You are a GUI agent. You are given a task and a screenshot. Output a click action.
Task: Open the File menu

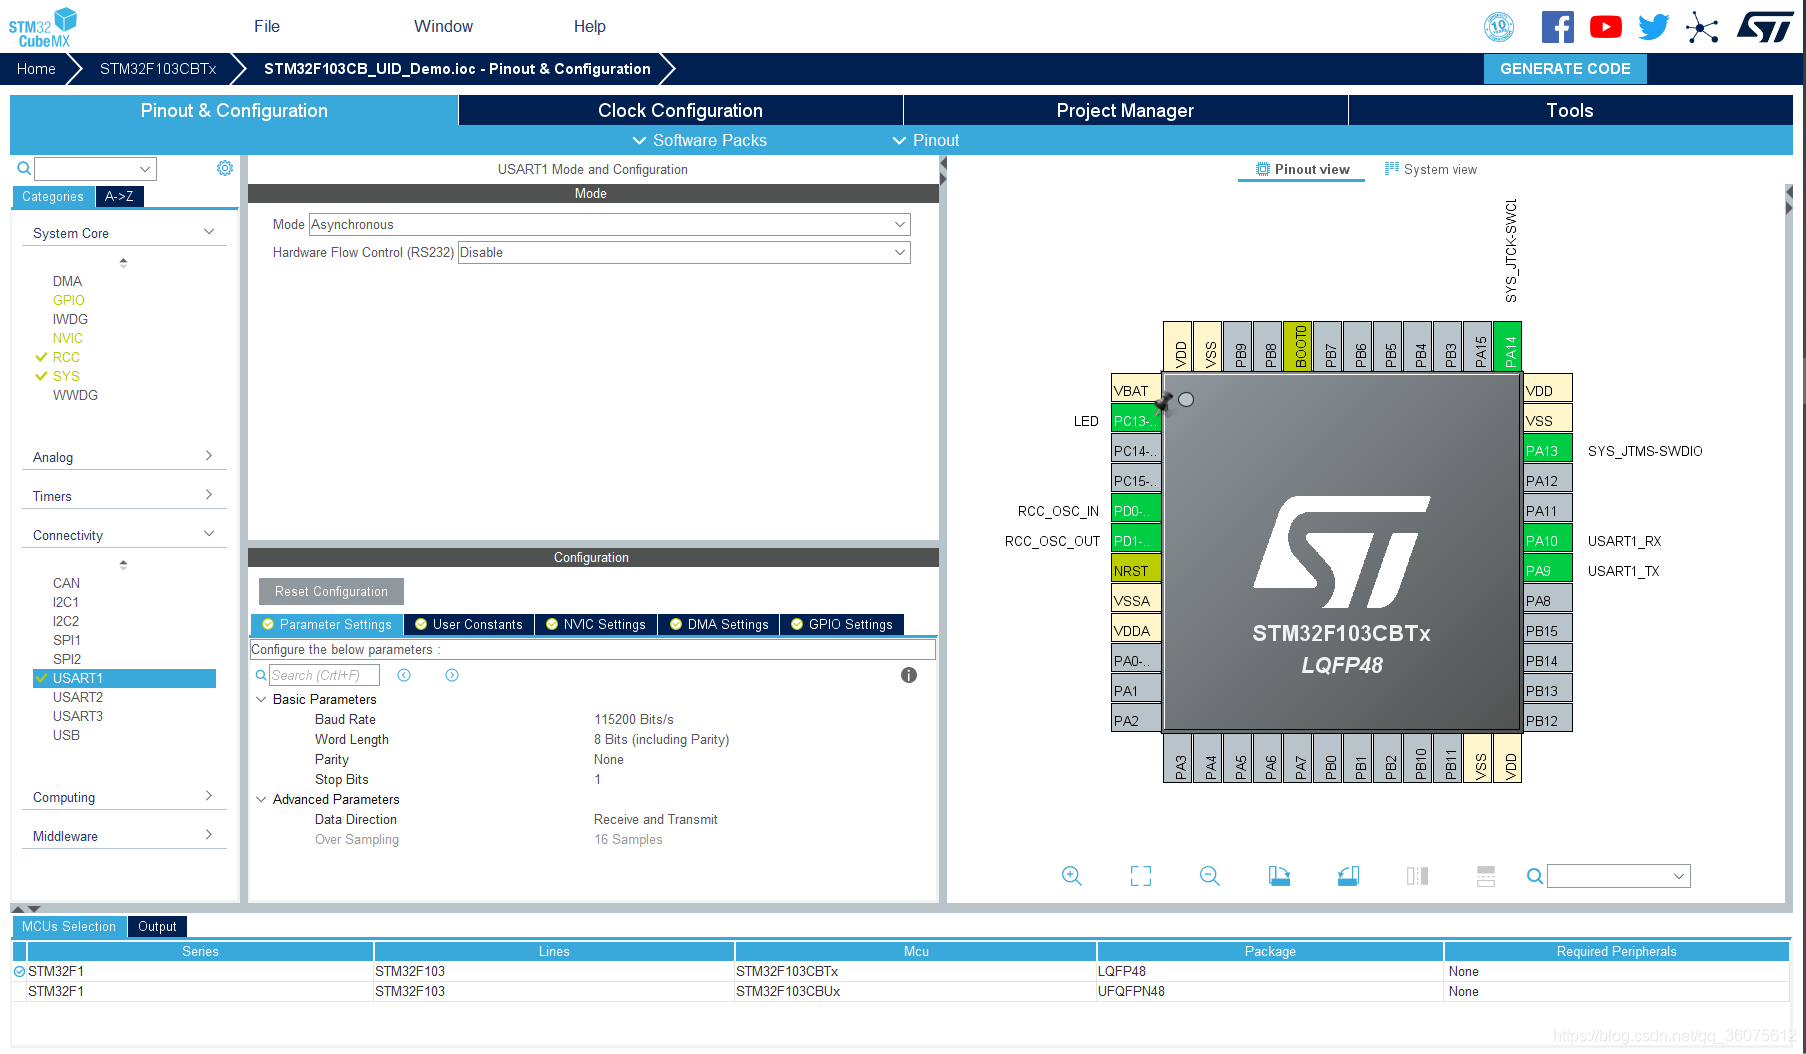pyautogui.click(x=267, y=26)
